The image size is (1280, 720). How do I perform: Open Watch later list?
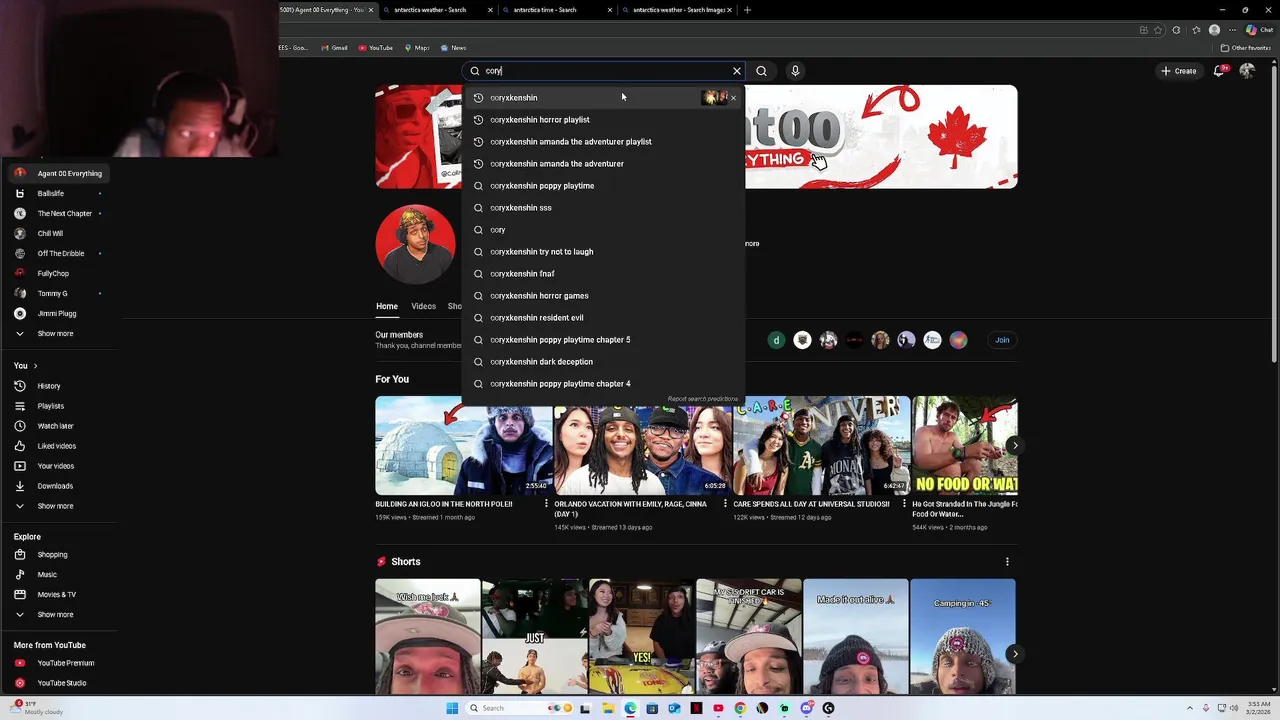(60, 426)
